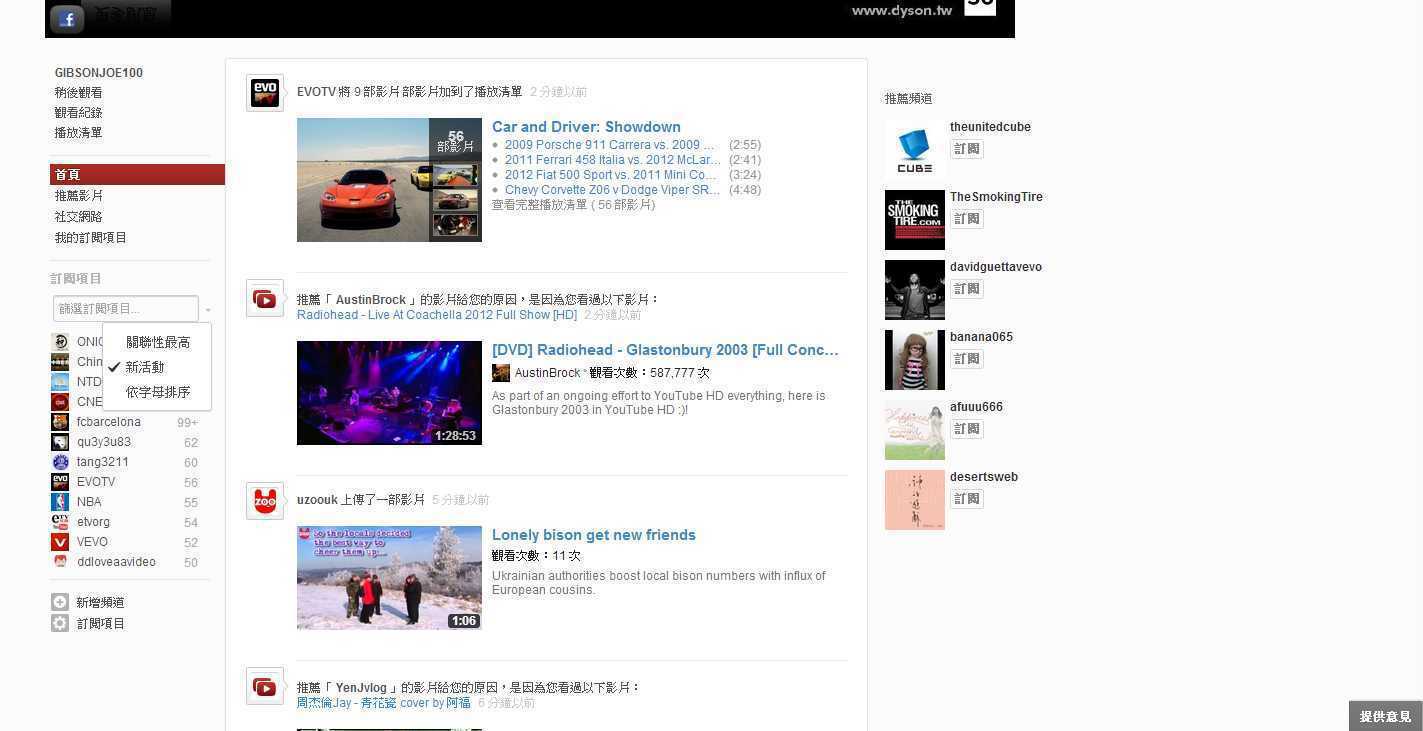Open the www.dyson.tw banner ad
Screen dimensions: 1423x731
530,18
